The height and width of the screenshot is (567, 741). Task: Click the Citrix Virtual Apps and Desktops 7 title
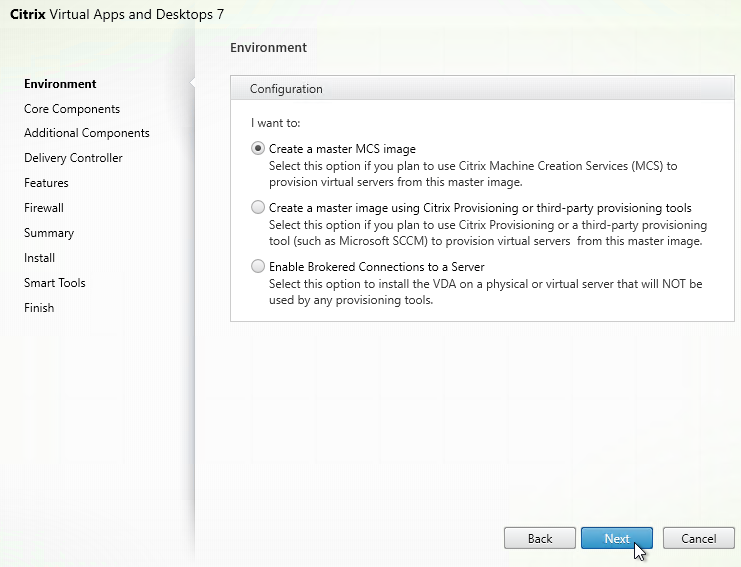[x=117, y=14]
